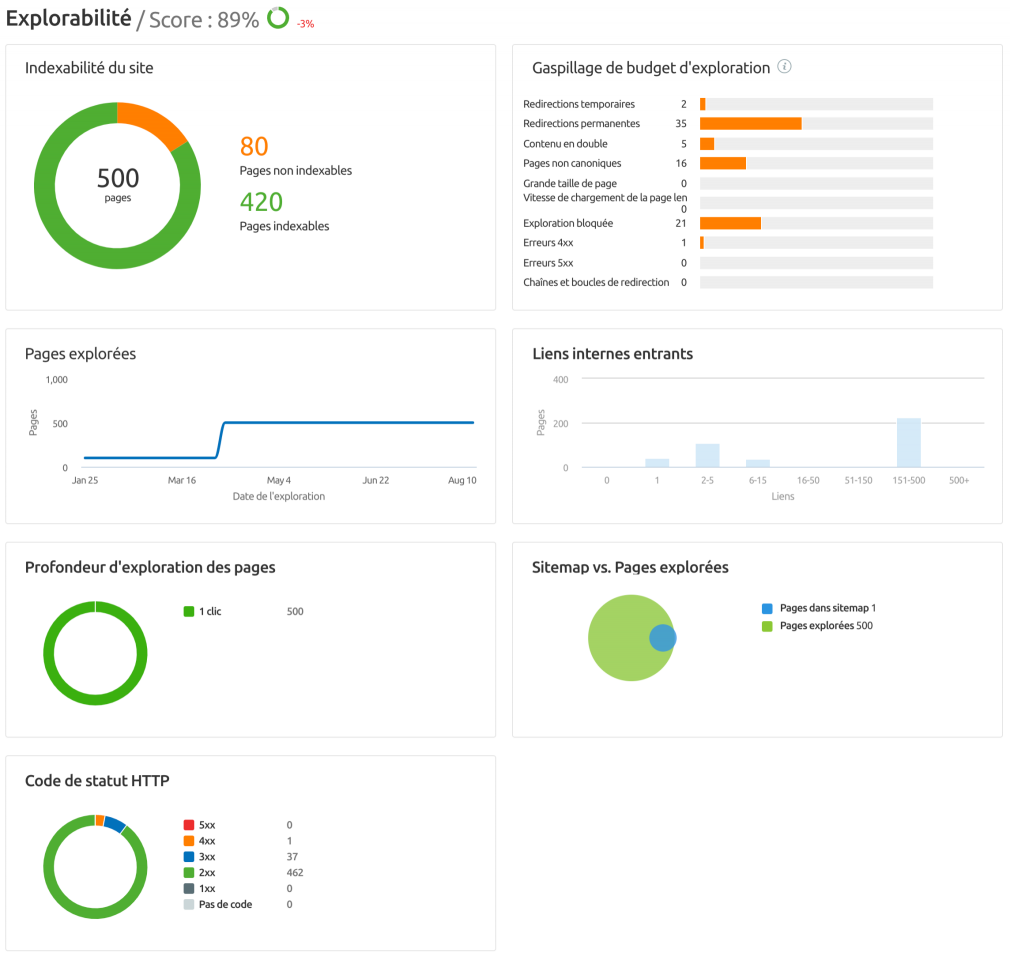
Task: Click the Grande taille de page label
Action: click(x=569, y=184)
